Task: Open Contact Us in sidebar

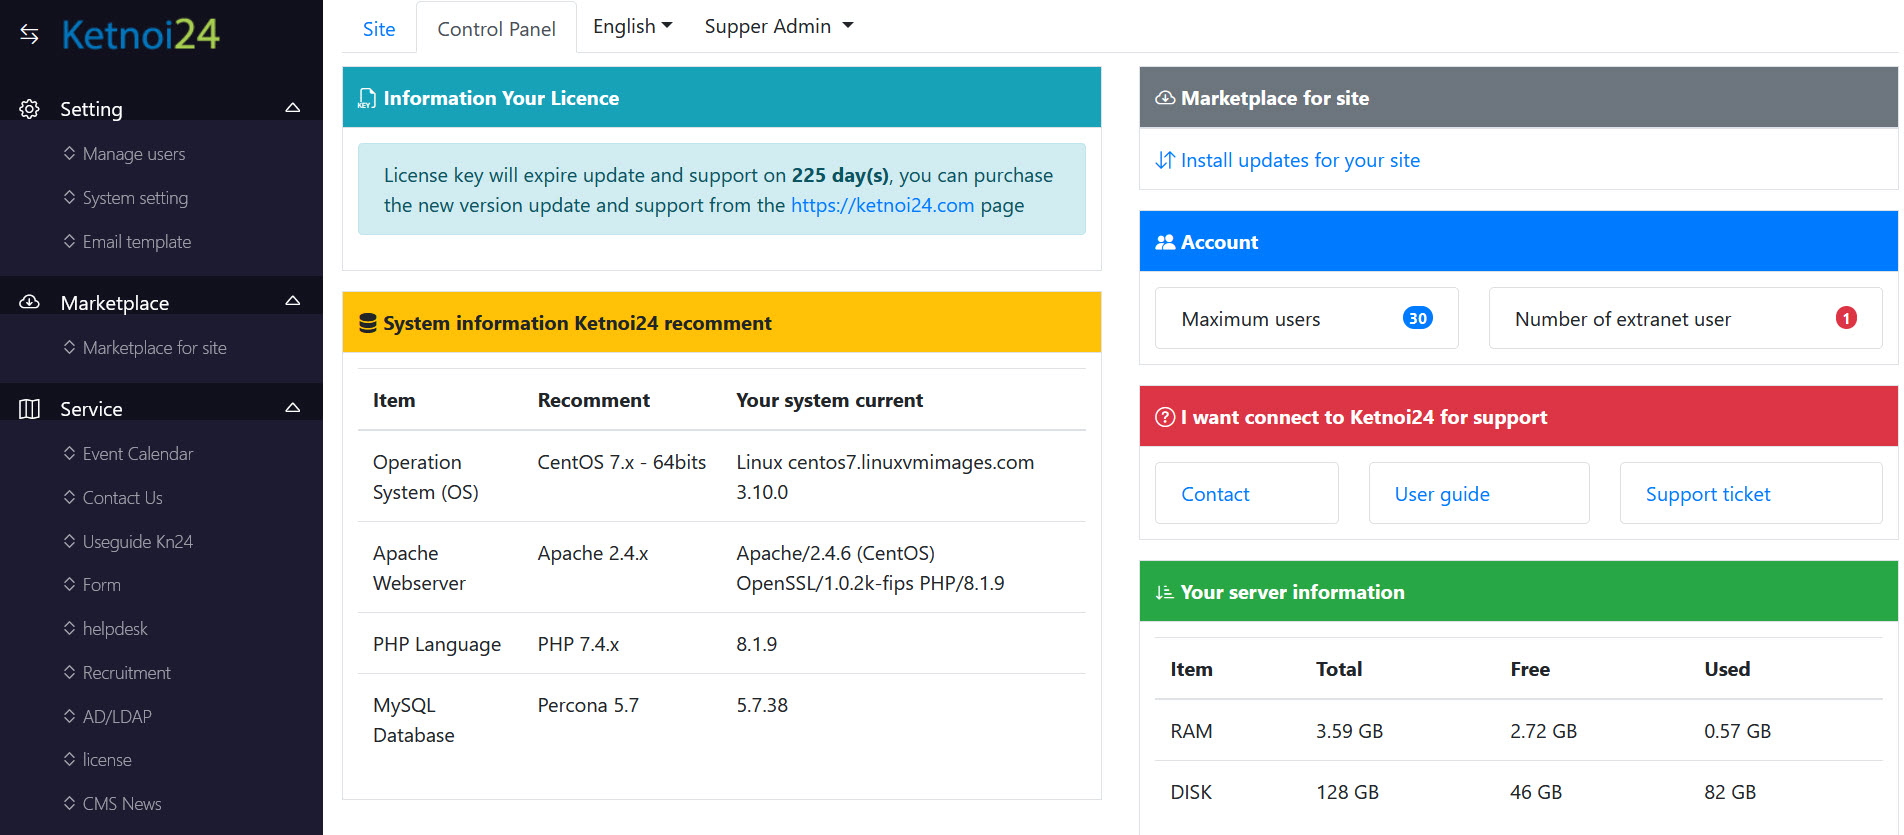Action: click(123, 498)
